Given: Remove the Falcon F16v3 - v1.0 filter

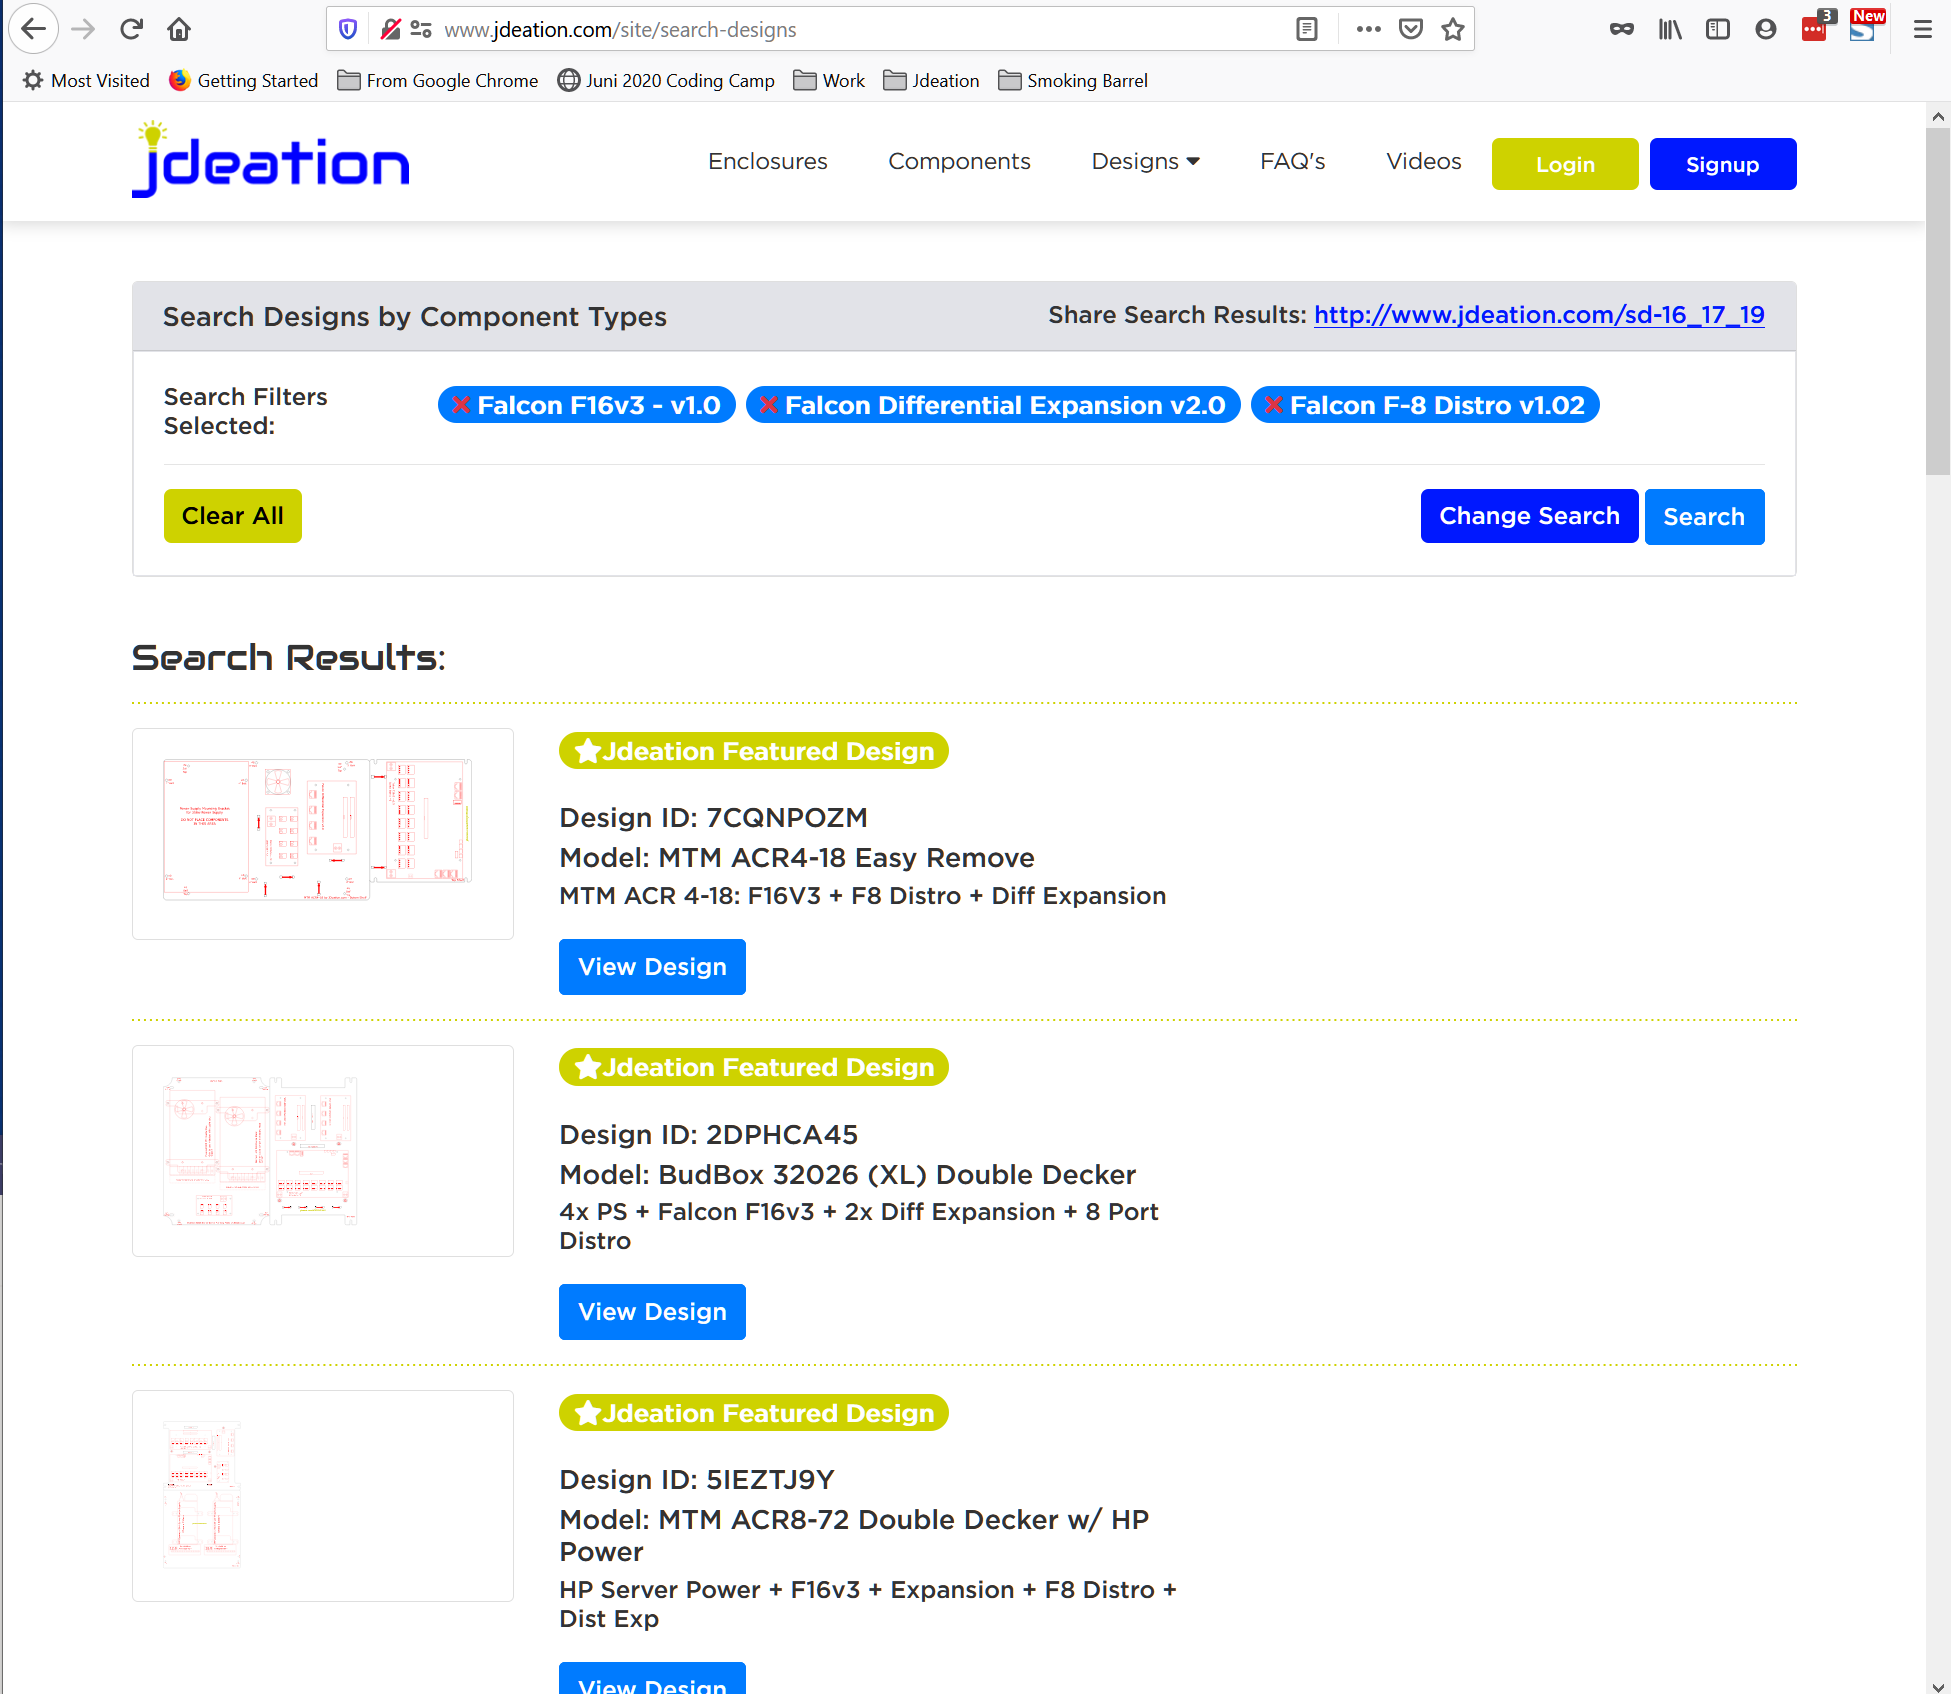Looking at the screenshot, I should [461, 405].
